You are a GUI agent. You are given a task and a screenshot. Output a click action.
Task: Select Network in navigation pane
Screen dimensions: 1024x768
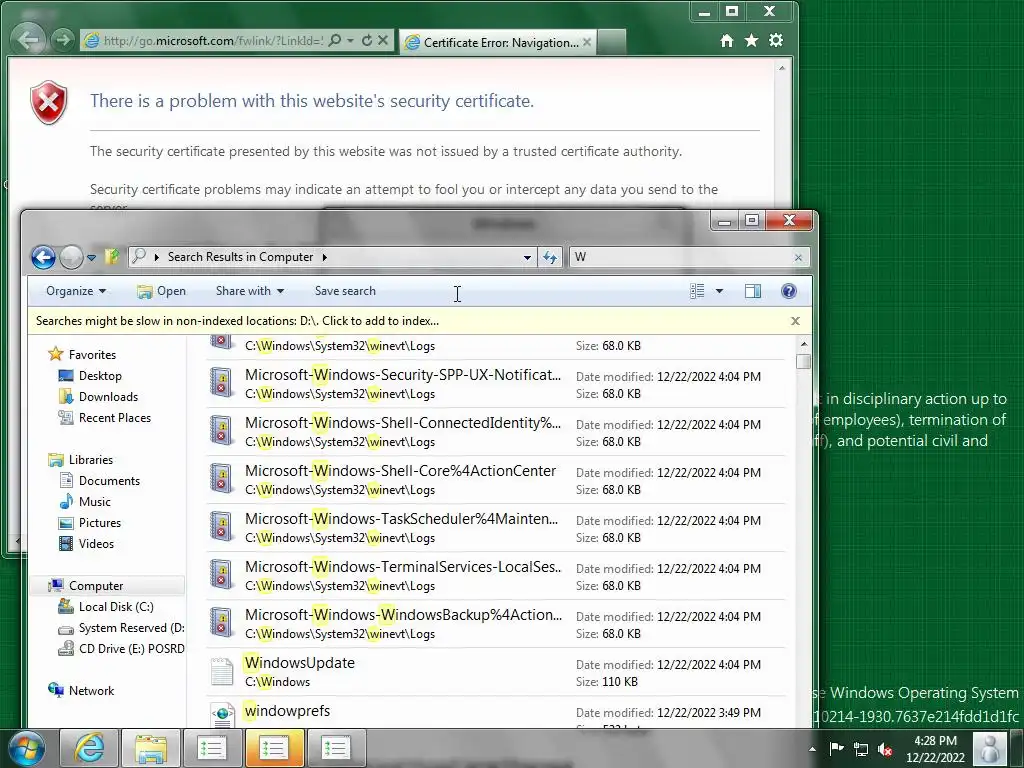82,691
